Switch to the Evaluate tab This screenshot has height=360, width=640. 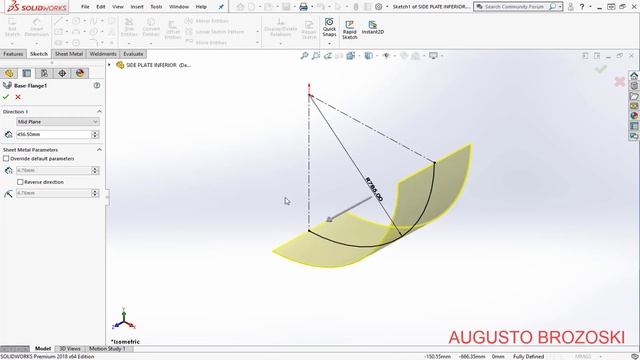133,54
